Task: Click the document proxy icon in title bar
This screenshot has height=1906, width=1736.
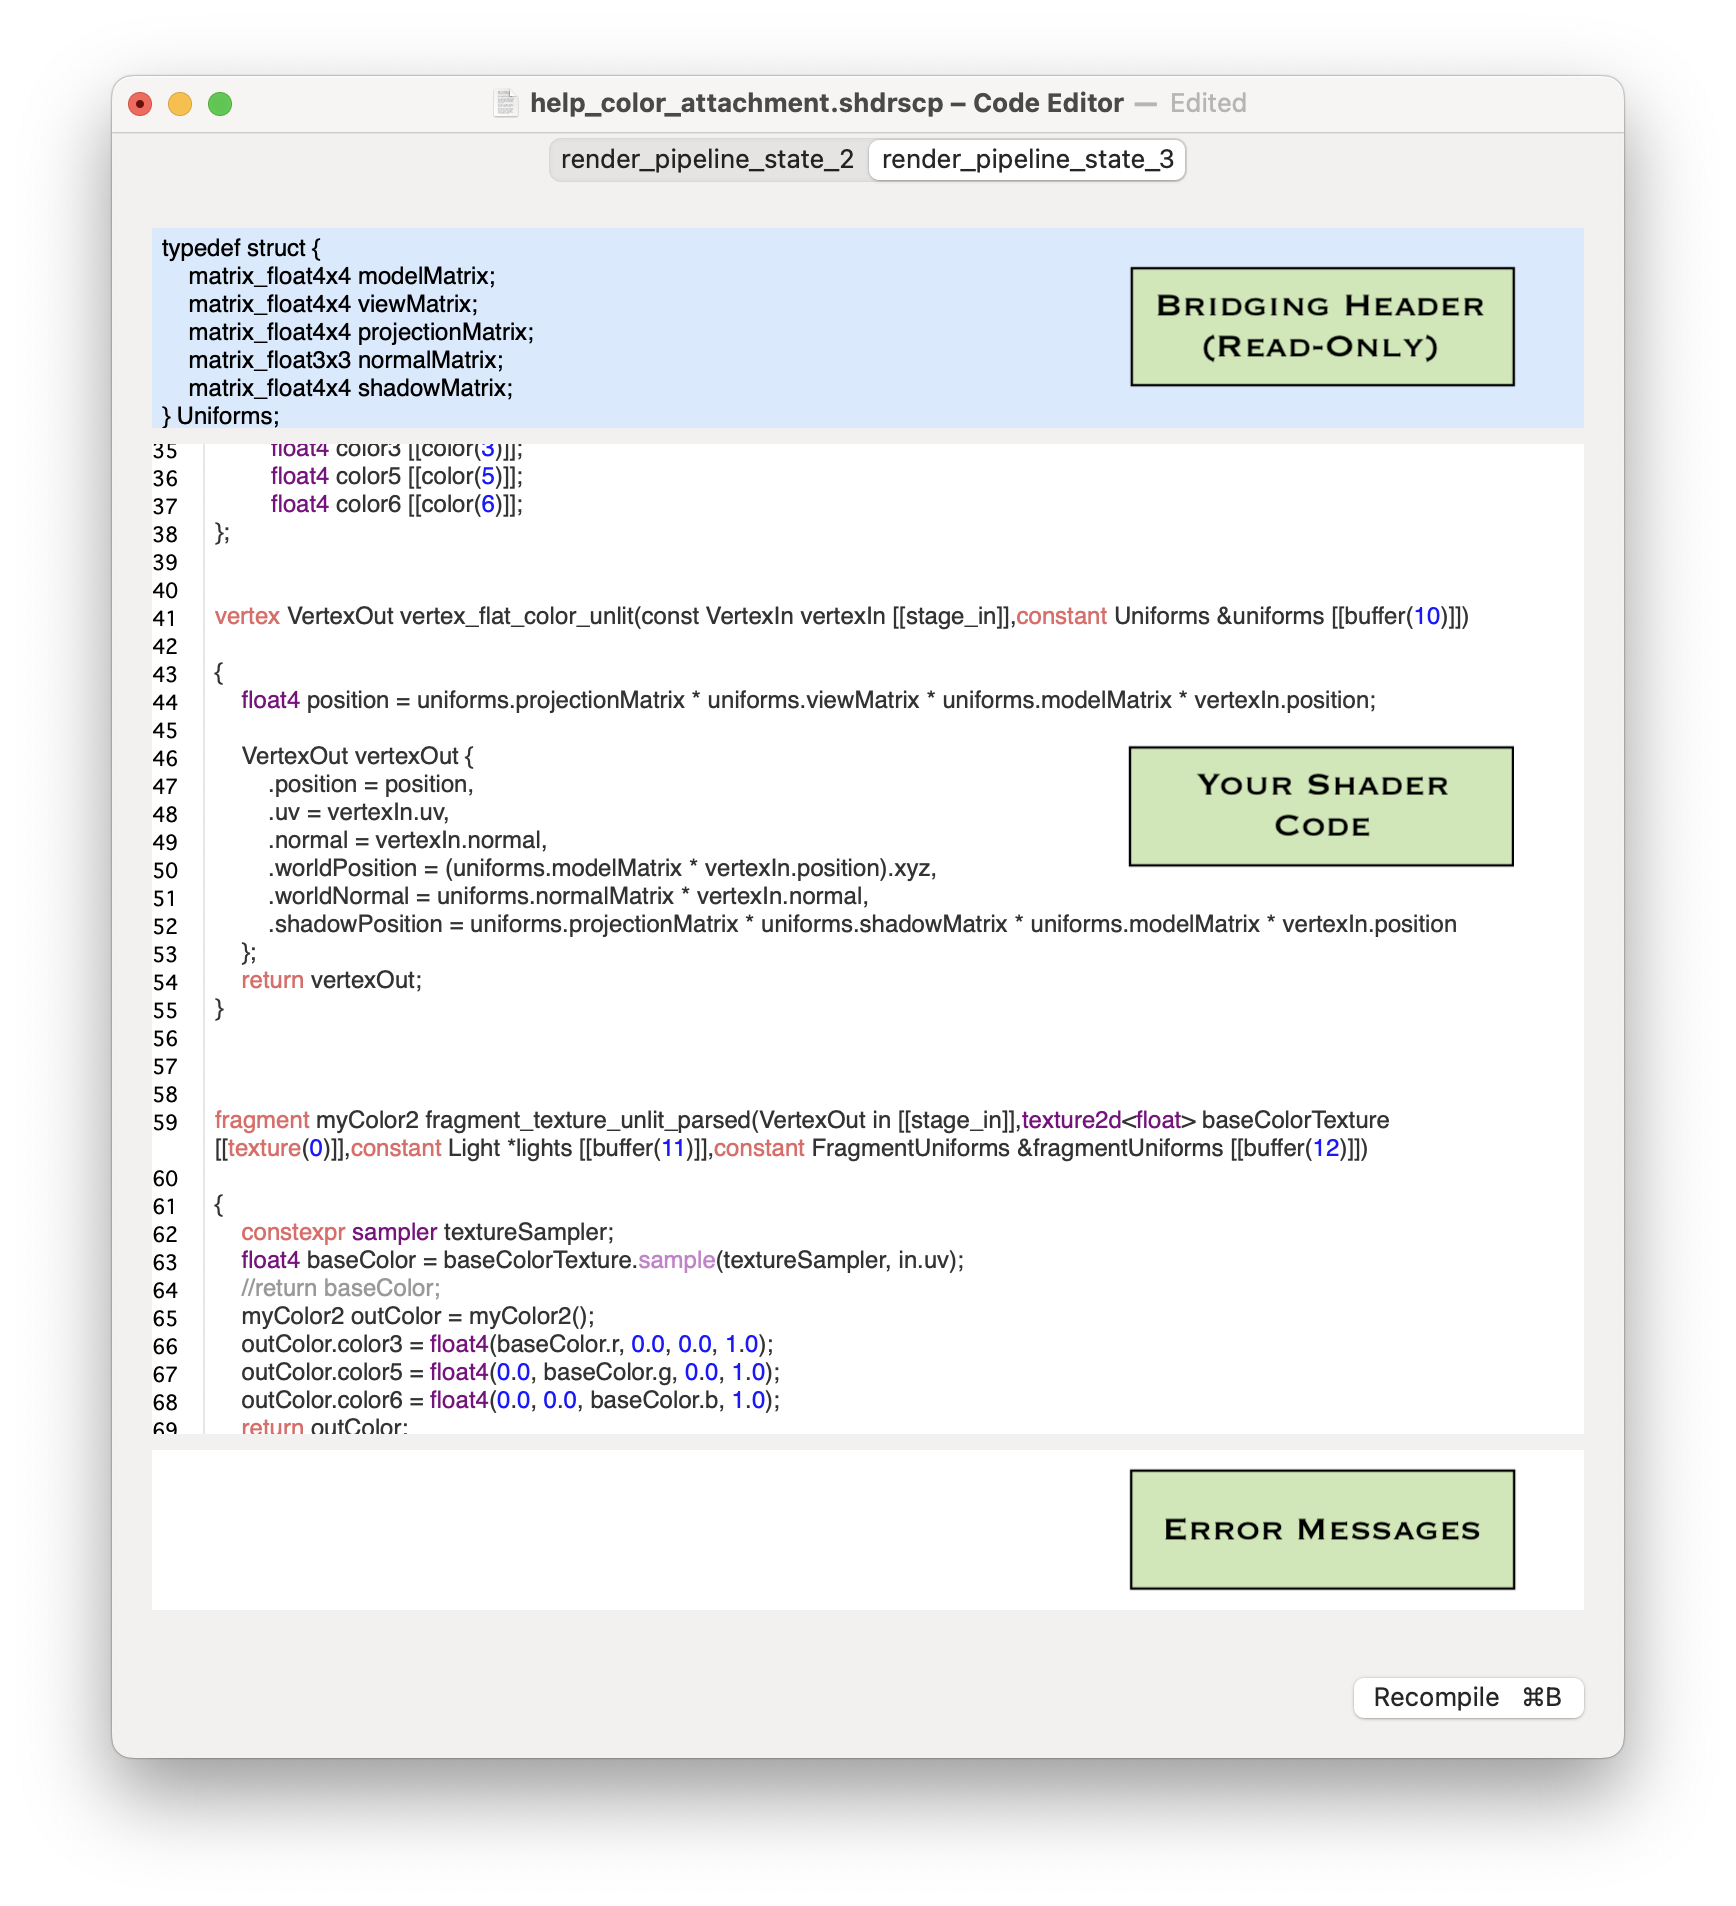Action: tap(506, 103)
